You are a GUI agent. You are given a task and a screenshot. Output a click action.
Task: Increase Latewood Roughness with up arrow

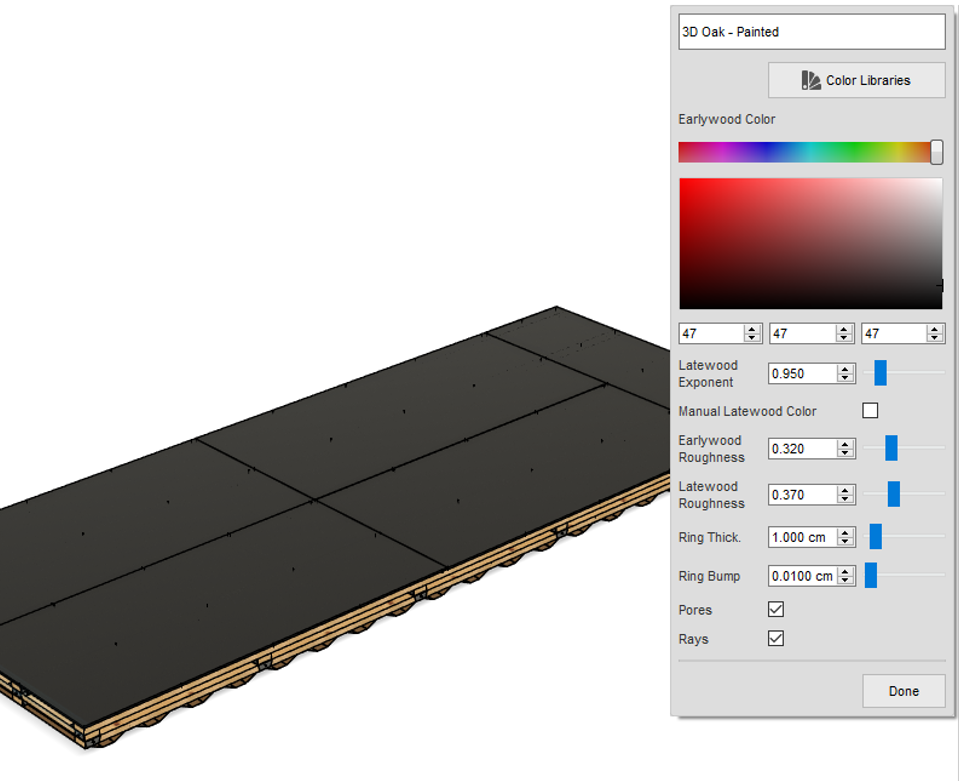coord(845,490)
